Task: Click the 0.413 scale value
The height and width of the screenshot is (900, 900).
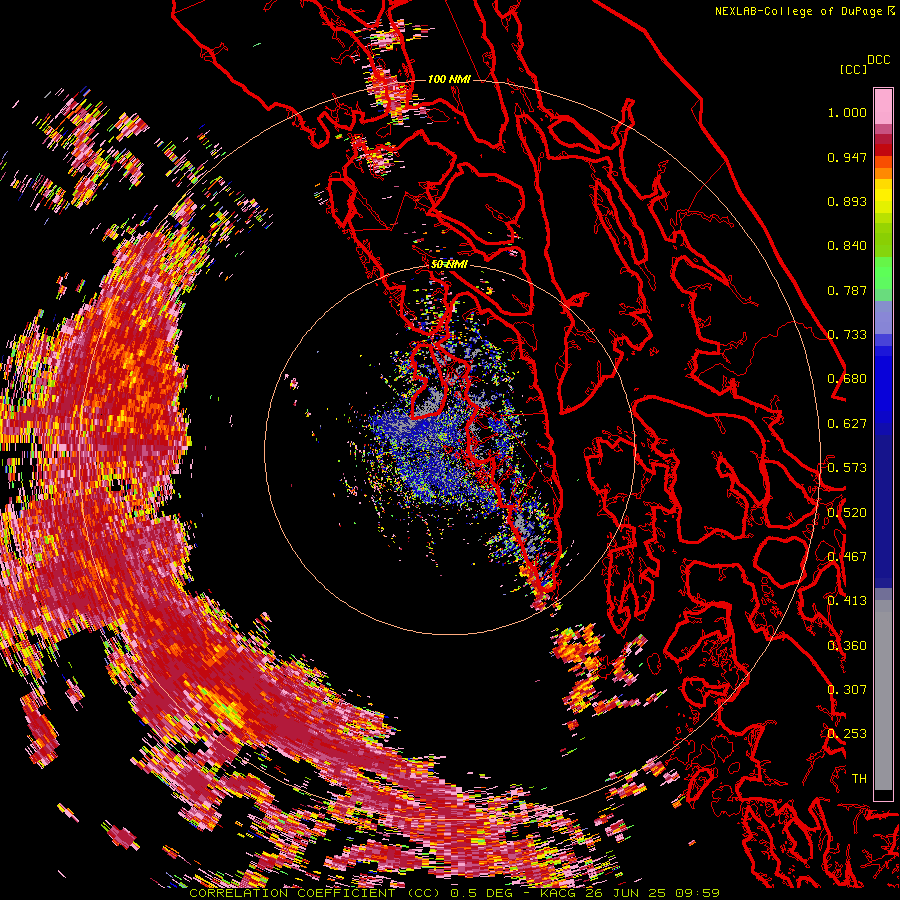Action: [847, 601]
